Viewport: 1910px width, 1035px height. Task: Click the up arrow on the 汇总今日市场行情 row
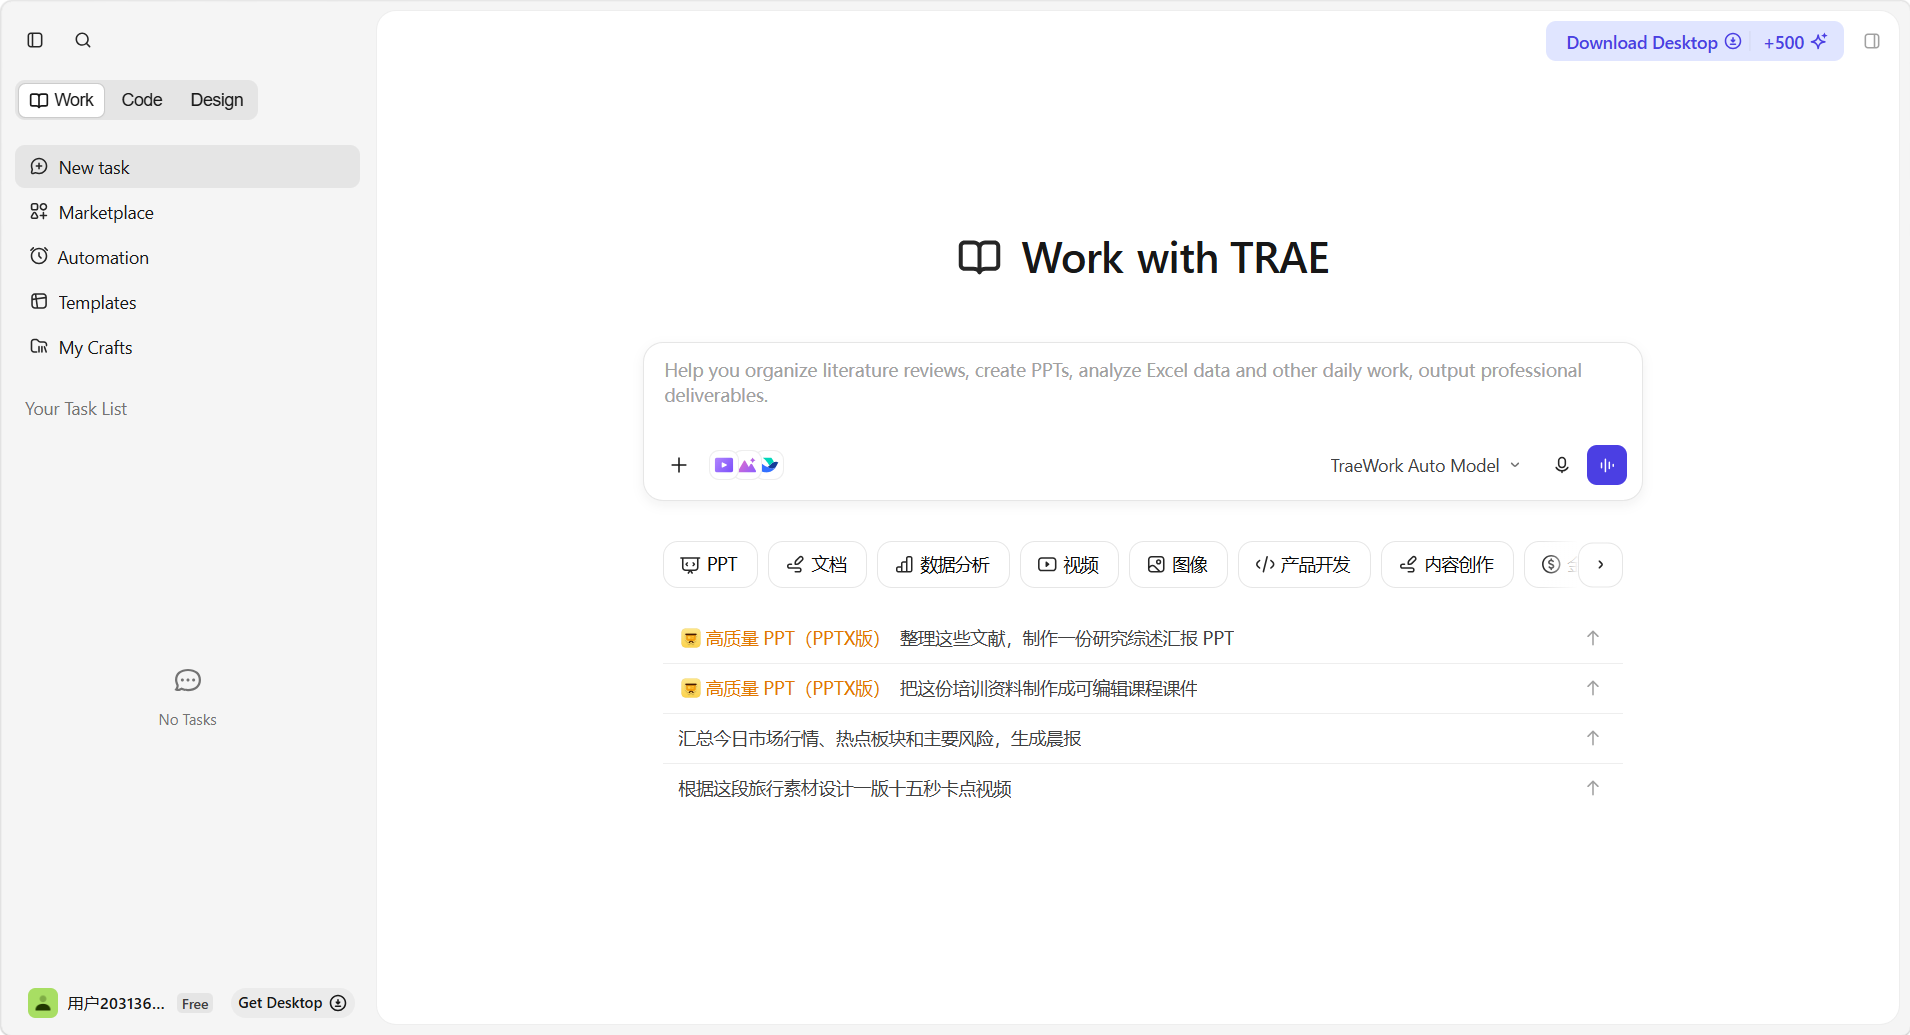click(x=1593, y=738)
